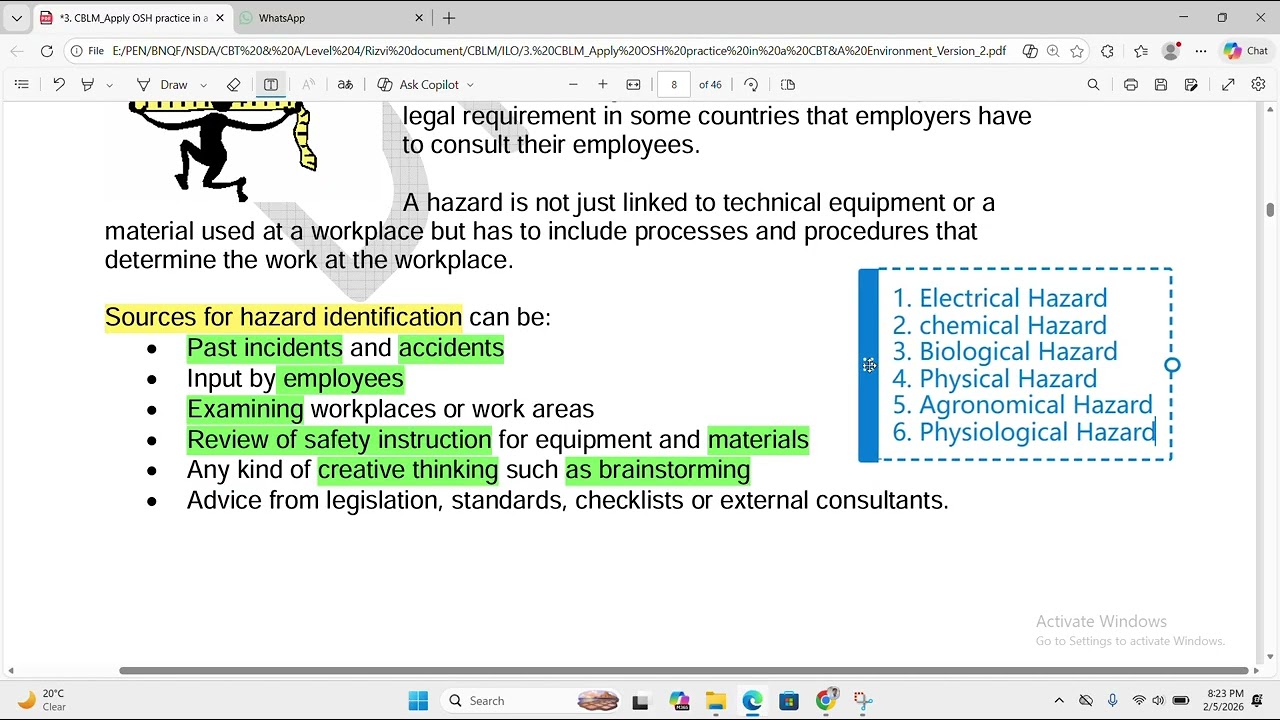
Task: Click the address bar zoom magnifier
Action: [x=1053, y=51]
